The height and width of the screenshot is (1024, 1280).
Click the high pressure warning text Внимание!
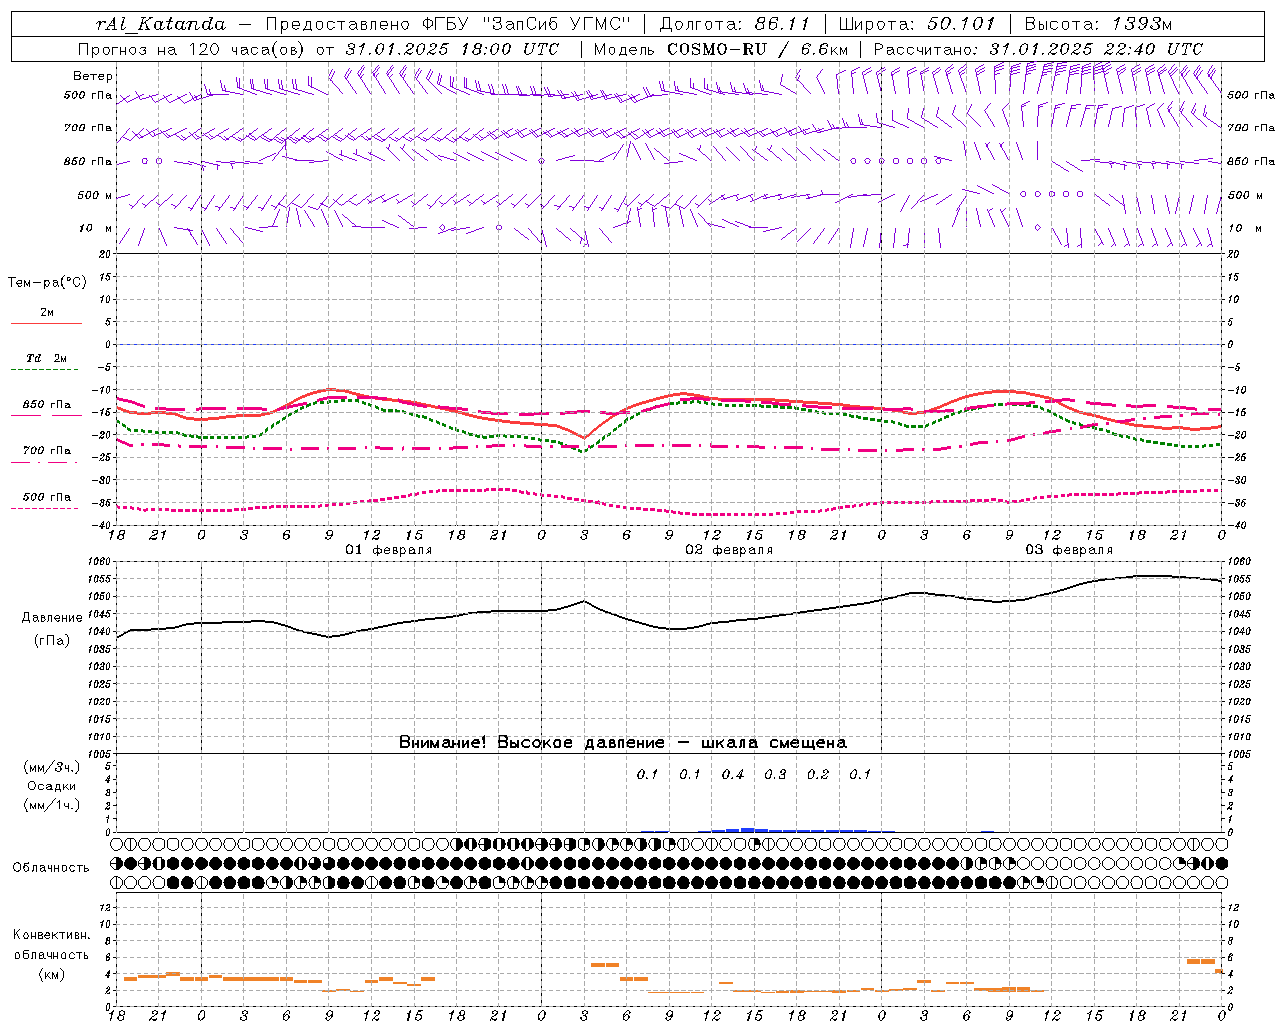point(443,743)
